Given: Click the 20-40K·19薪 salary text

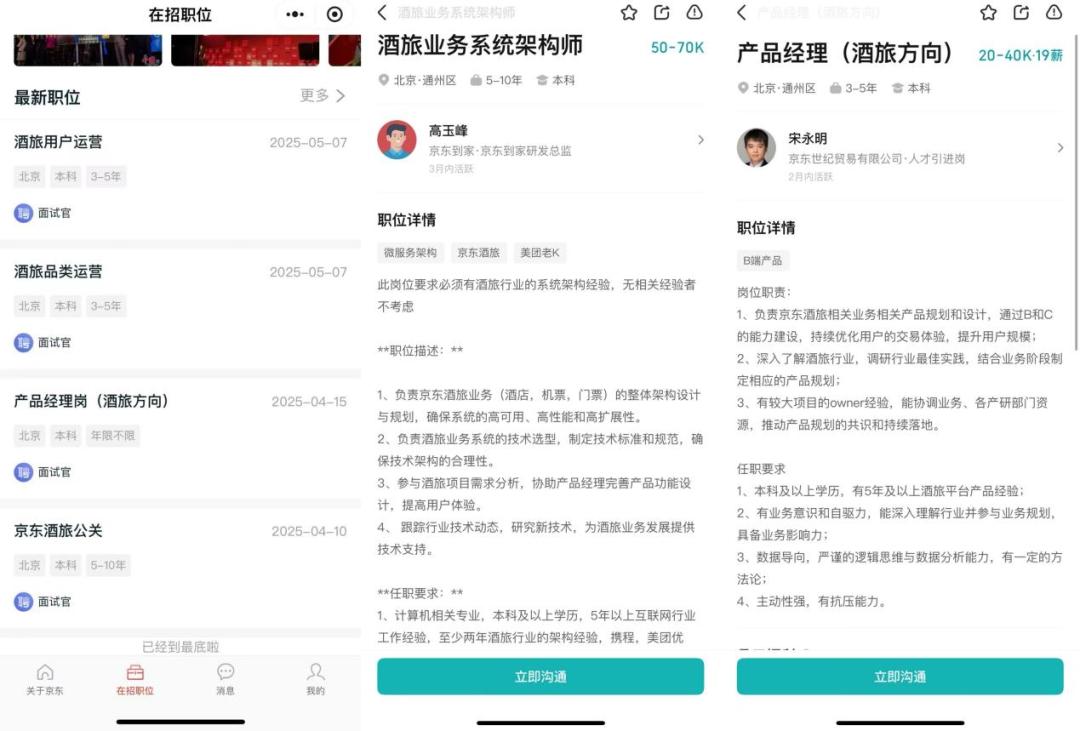Looking at the screenshot, I should (1021, 55).
